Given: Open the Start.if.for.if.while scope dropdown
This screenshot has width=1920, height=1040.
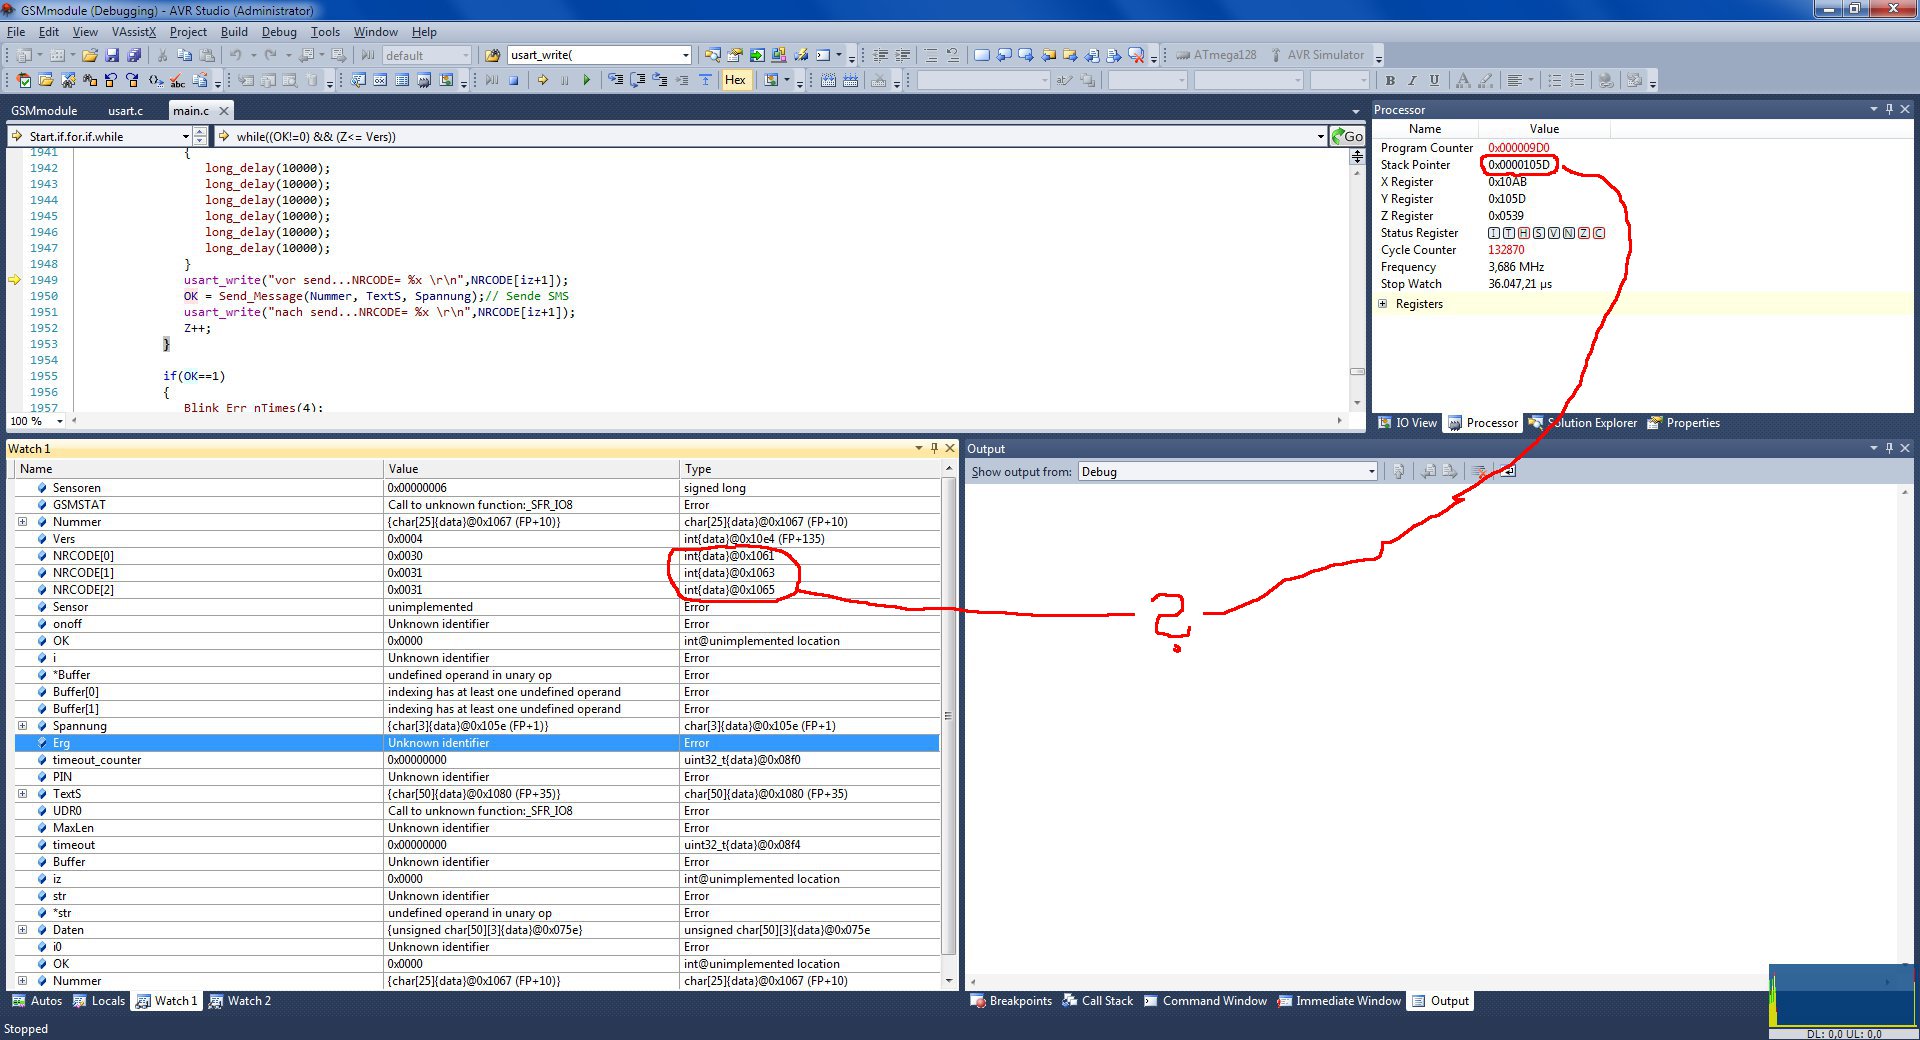Looking at the screenshot, I should pyautogui.click(x=185, y=136).
